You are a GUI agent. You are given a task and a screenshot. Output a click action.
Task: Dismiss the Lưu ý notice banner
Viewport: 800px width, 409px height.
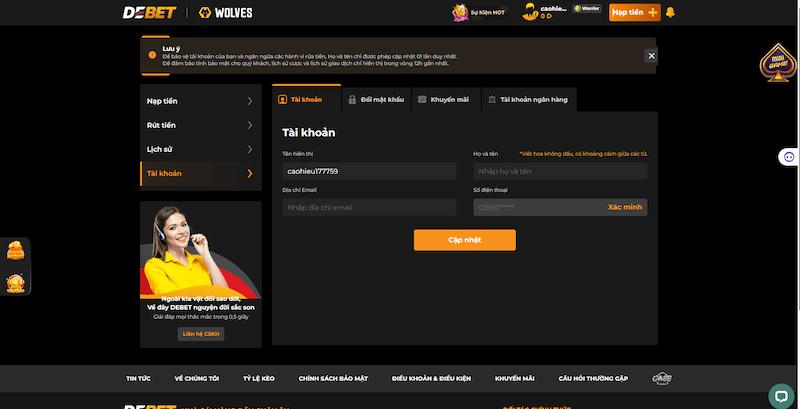coord(651,56)
